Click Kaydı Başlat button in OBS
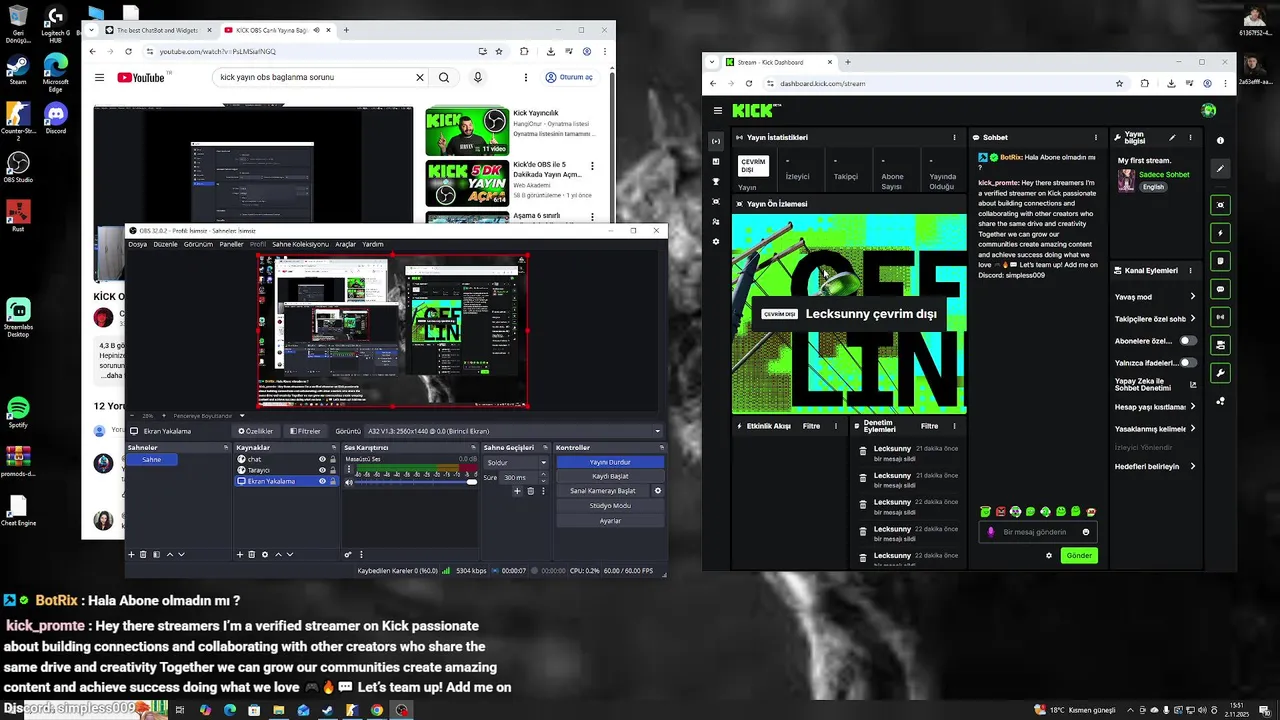This screenshot has height=720, width=1280. [x=610, y=476]
